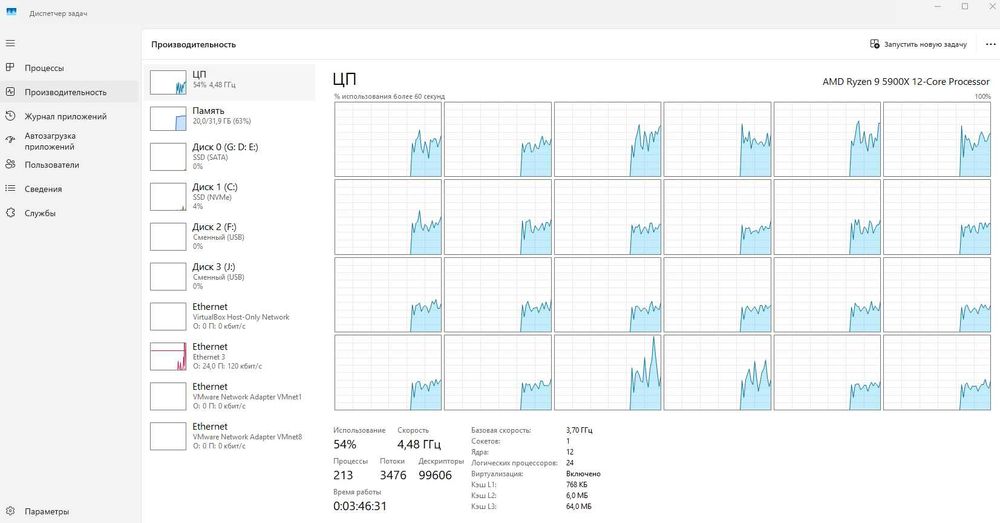Viewport: 1000px width, 523px height.
Task: Open Журнал приложений history icon
Action: coord(10,116)
